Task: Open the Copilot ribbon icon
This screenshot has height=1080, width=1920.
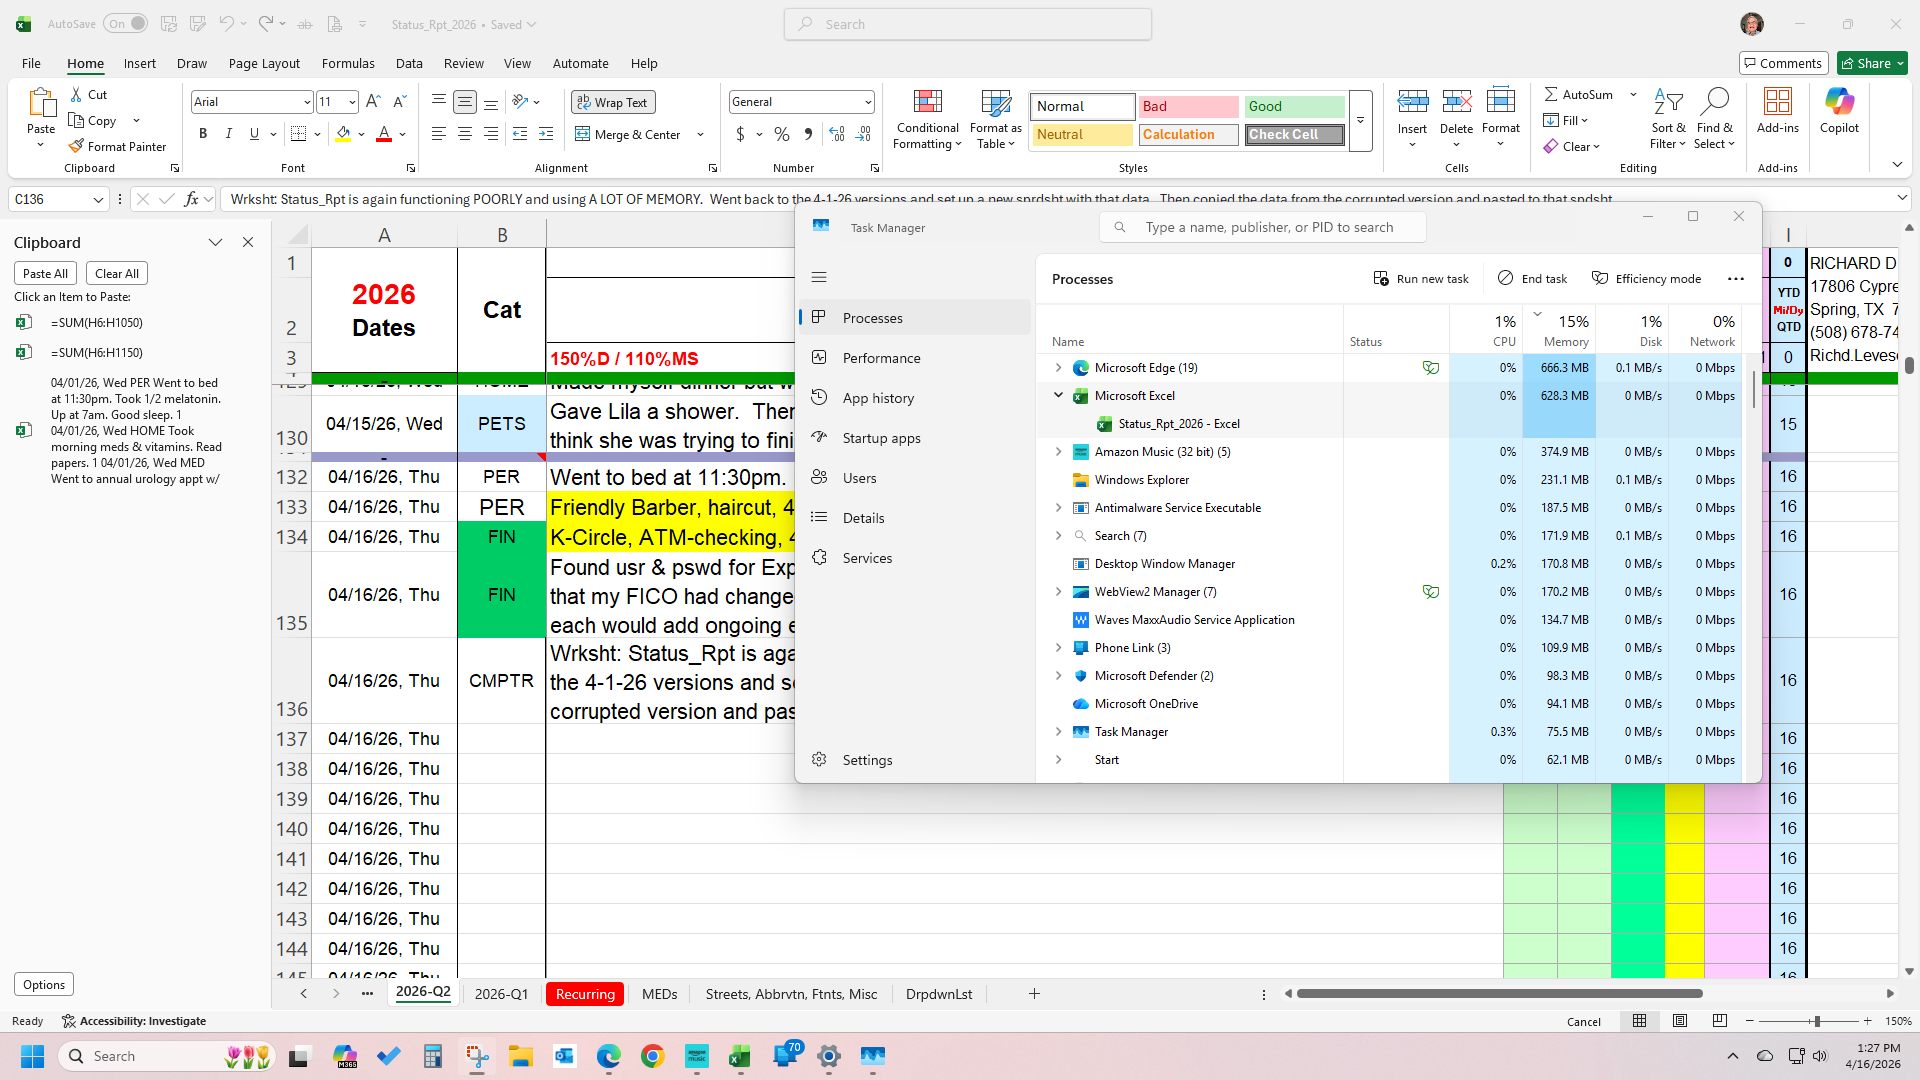Action: (x=1838, y=102)
